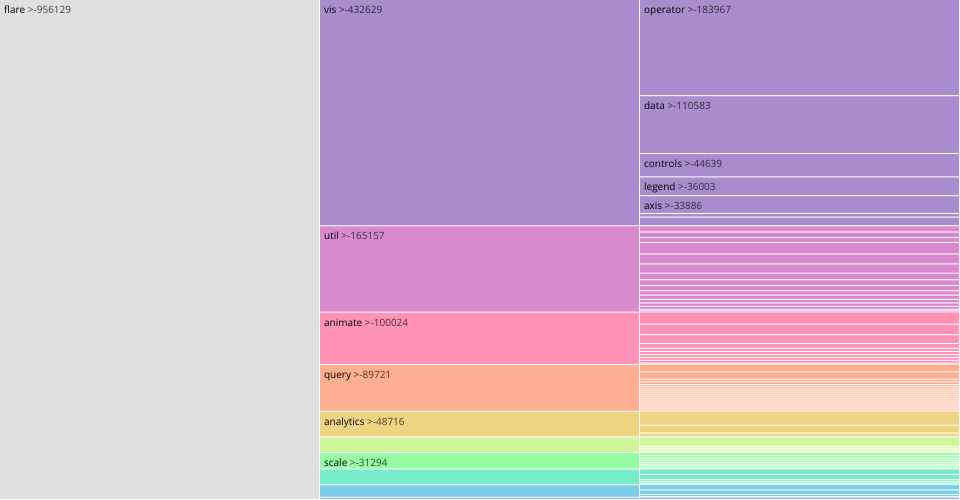
Task: Select the yellow analytics cell
Action: coord(479,424)
